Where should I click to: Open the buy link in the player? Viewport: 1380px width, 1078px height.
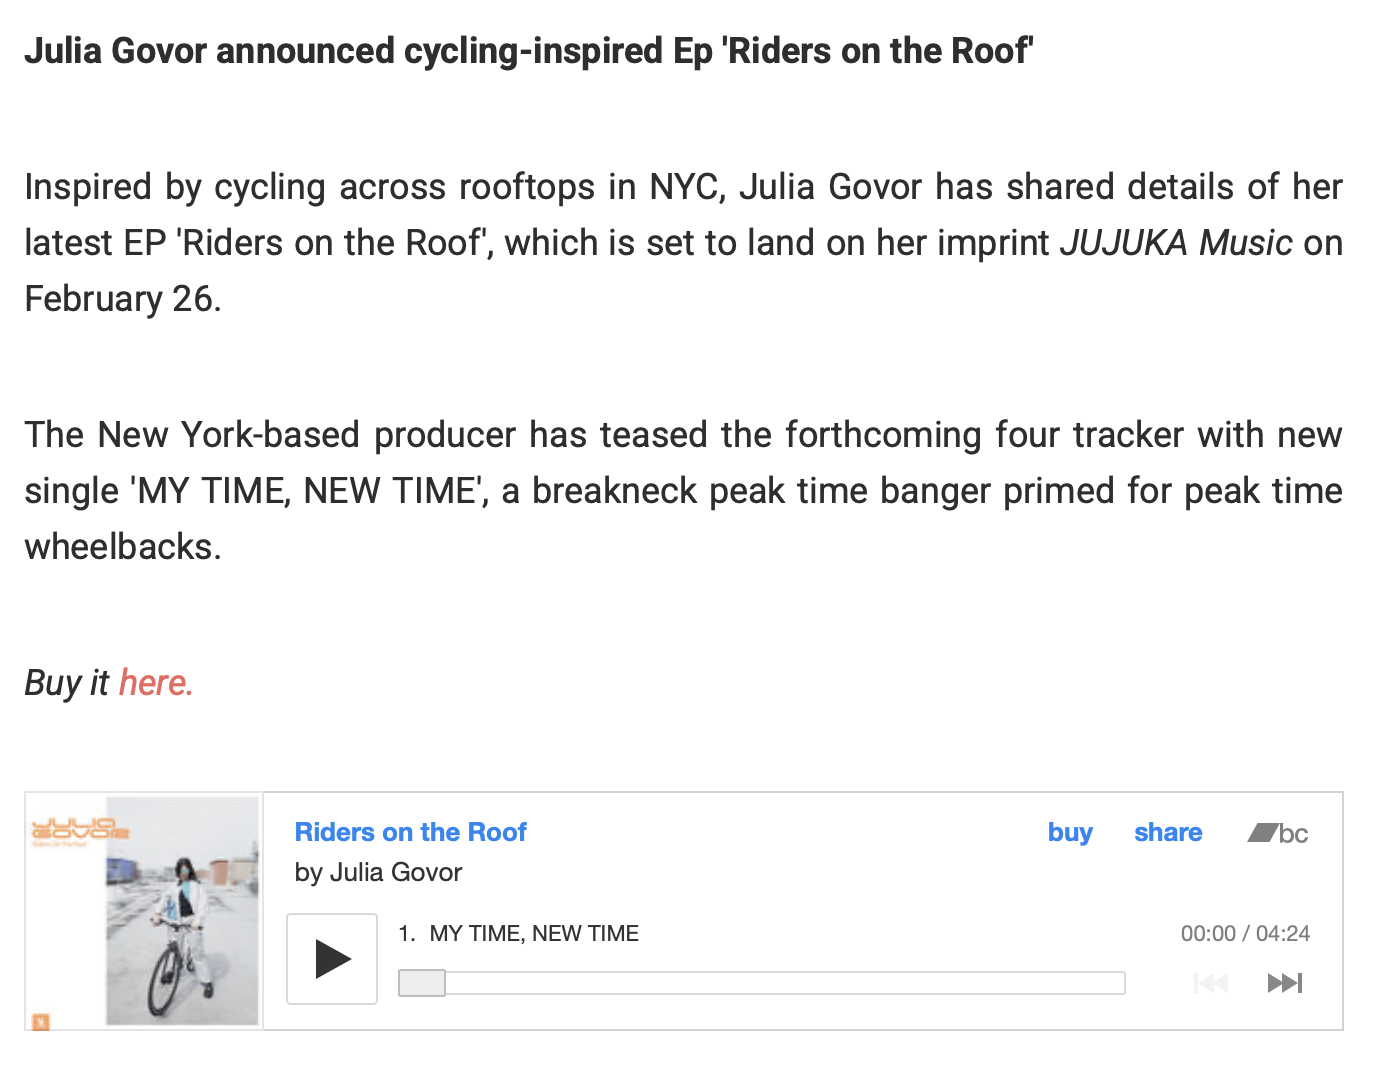pos(1070,832)
